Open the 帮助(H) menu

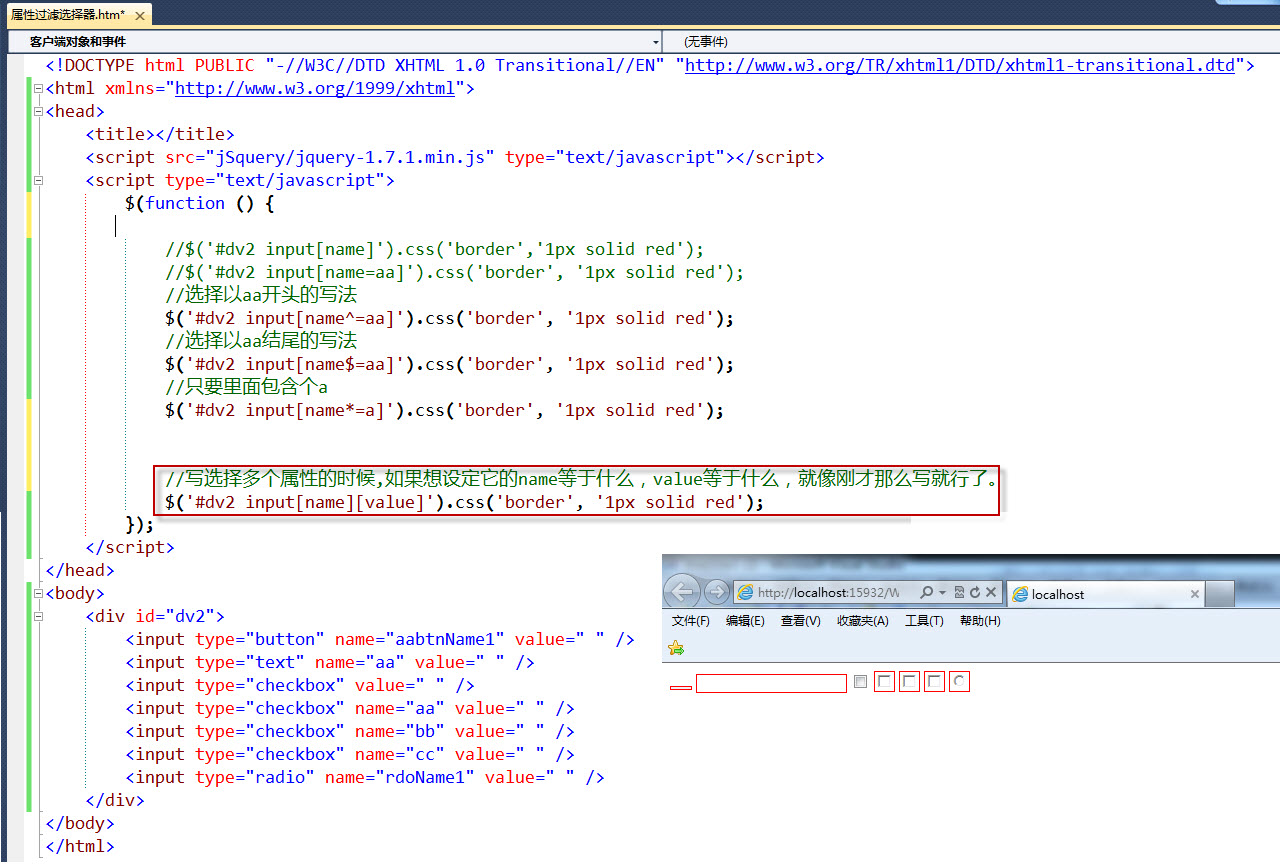[x=980, y=621]
